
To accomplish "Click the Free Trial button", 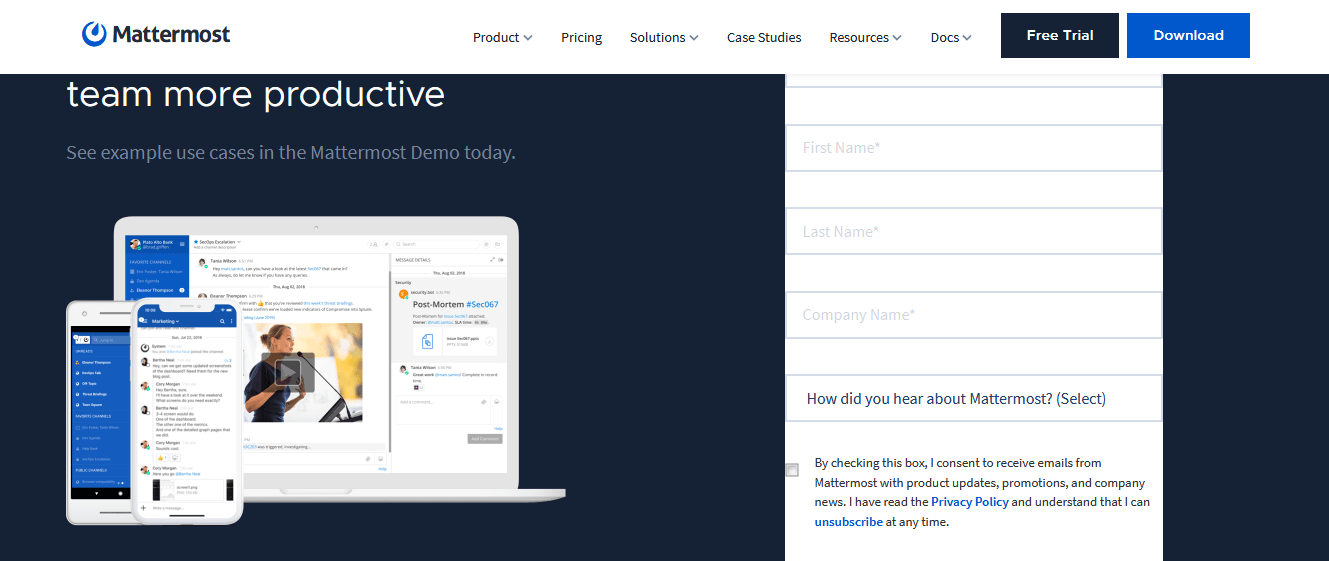I will click(1060, 35).
